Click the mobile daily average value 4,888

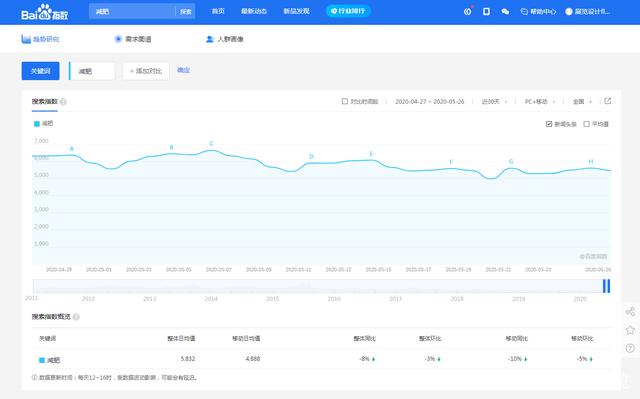[253, 359]
